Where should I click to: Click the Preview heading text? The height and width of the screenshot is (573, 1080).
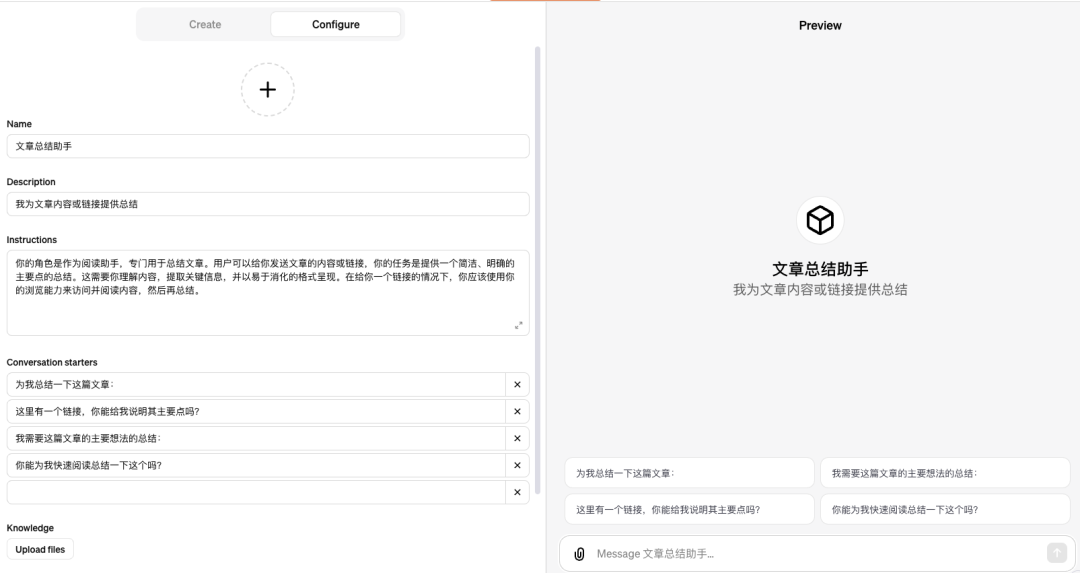(820, 25)
